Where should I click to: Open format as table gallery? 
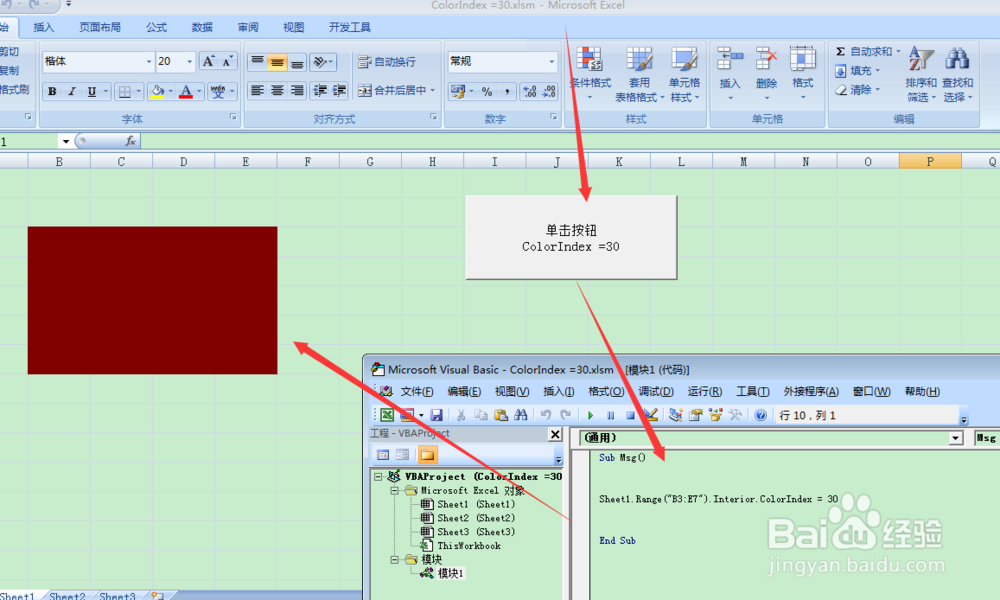(x=639, y=74)
